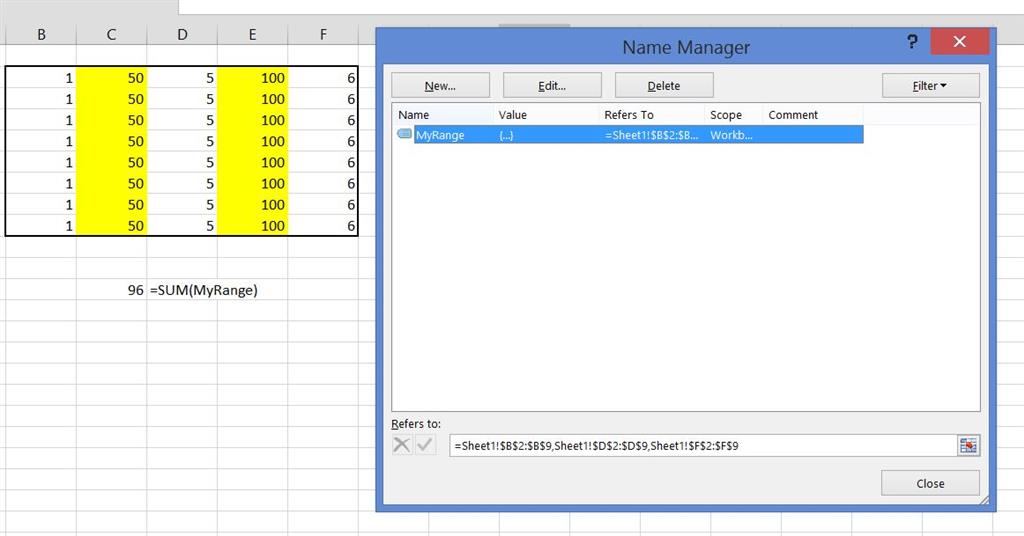The height and width of the screenshot is (536, 1024).
Task: Select column F header in spreadsheet
Action: click(323, 35)
